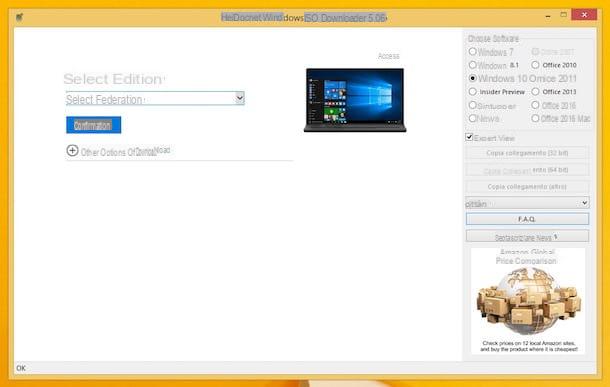Click the HeiDoc app icon in title bar
610x387 pixels.
(x=19, y=17)
